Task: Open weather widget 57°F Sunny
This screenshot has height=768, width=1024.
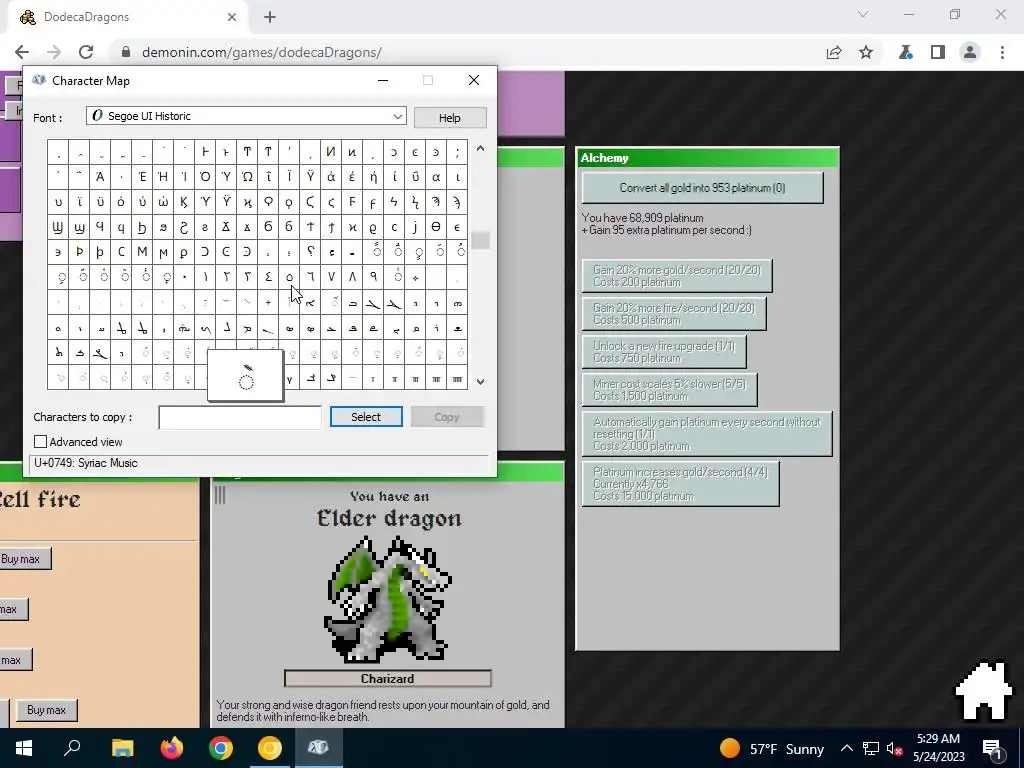Action: click(x=772, y=748)
